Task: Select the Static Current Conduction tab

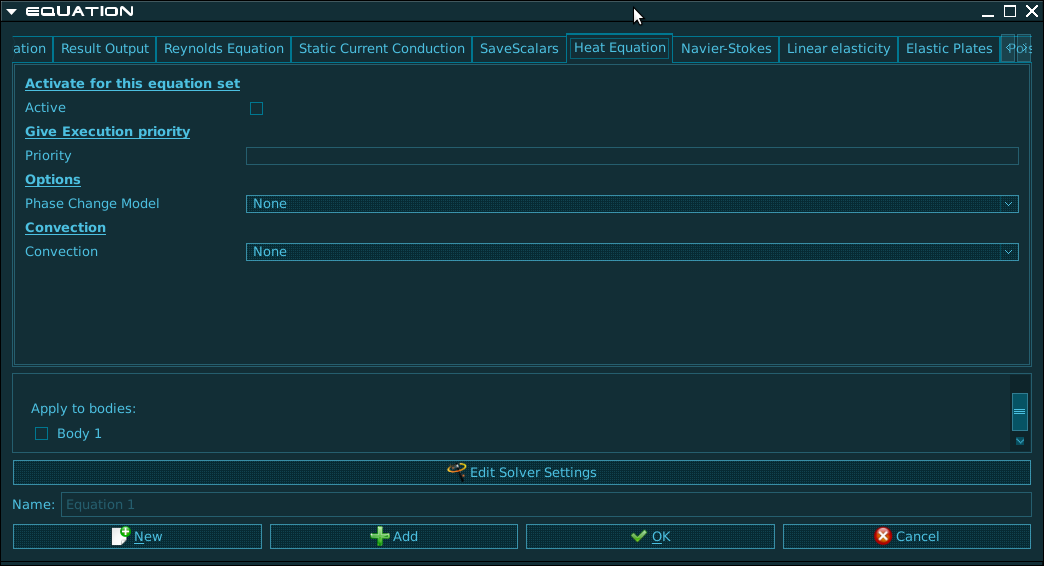Action: 382,48
